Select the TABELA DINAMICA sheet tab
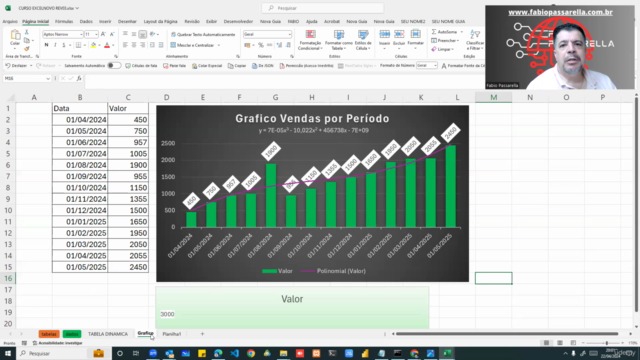The image size is (640, 360). coord(108,334)
